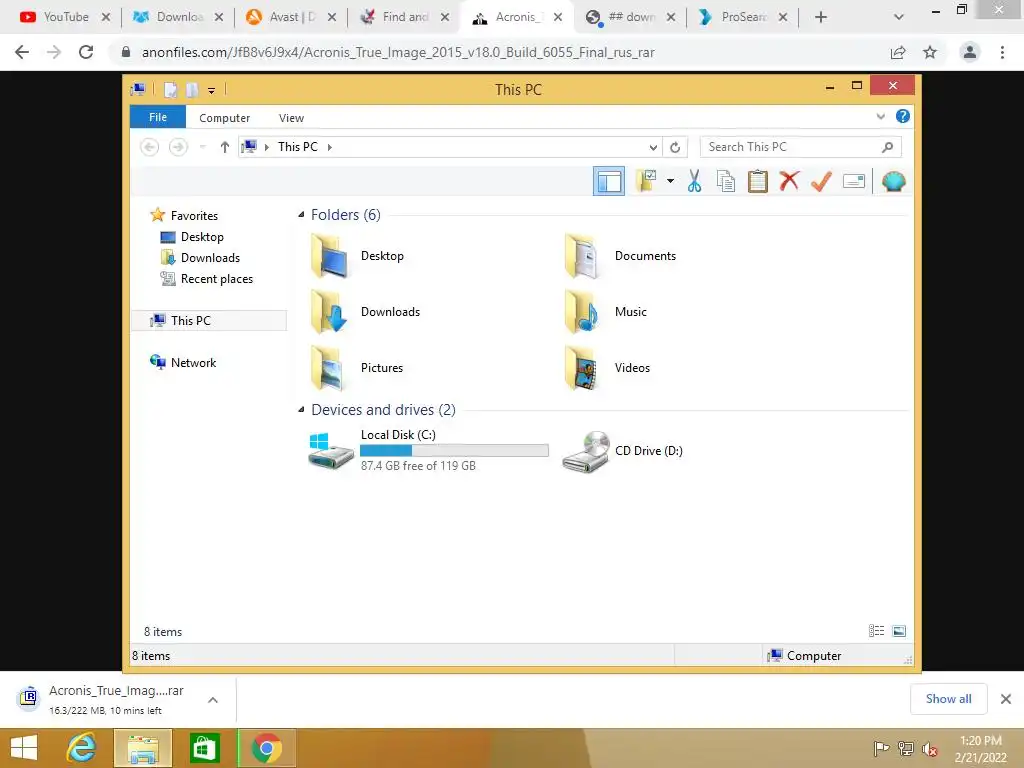This screenshot has width=1024, height=768.
Task: Click Explorer Back arrow button
Action: click(x=150, y=147)
